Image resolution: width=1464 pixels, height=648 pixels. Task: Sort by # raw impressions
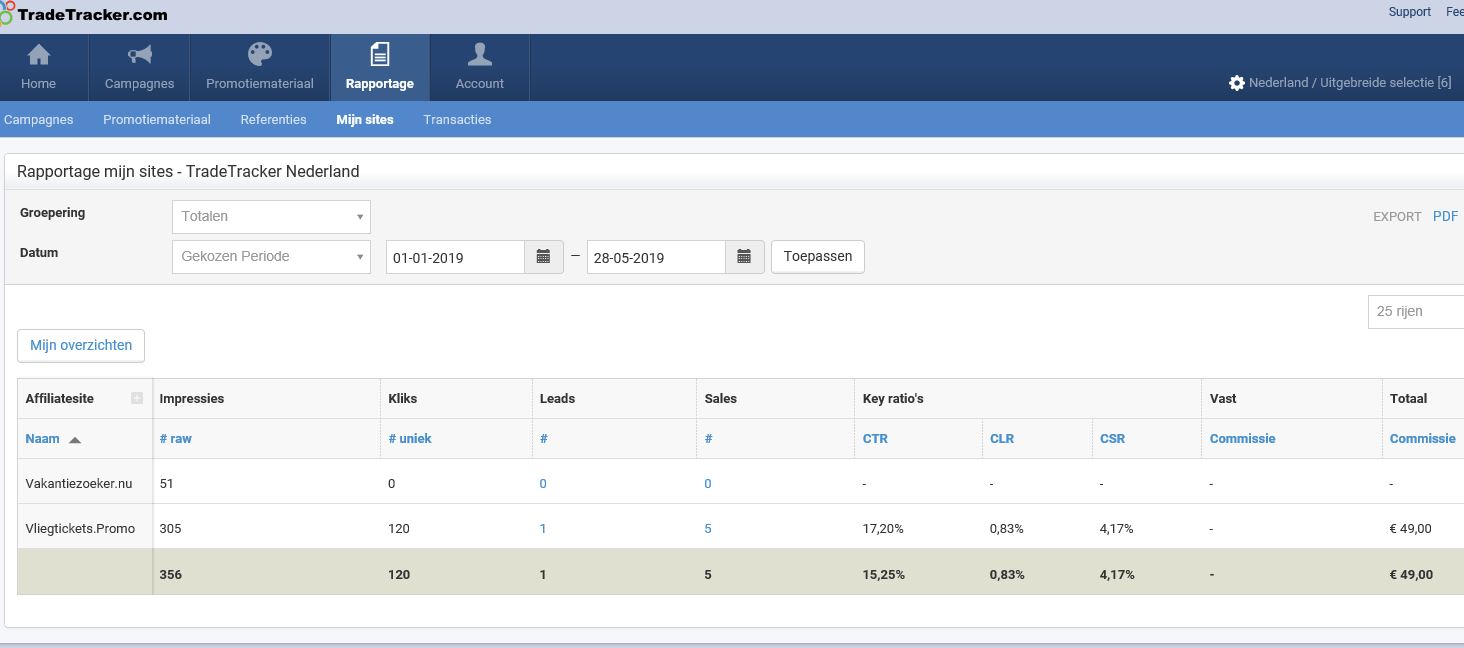(x=176, y=438)
